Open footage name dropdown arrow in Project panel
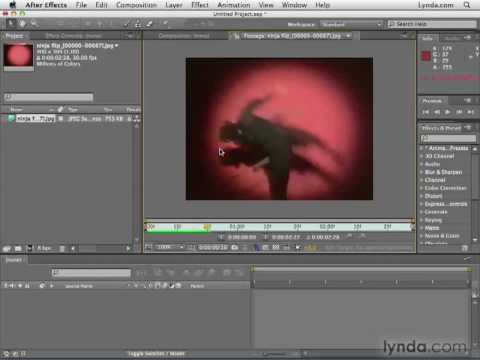 coord(117,46)
